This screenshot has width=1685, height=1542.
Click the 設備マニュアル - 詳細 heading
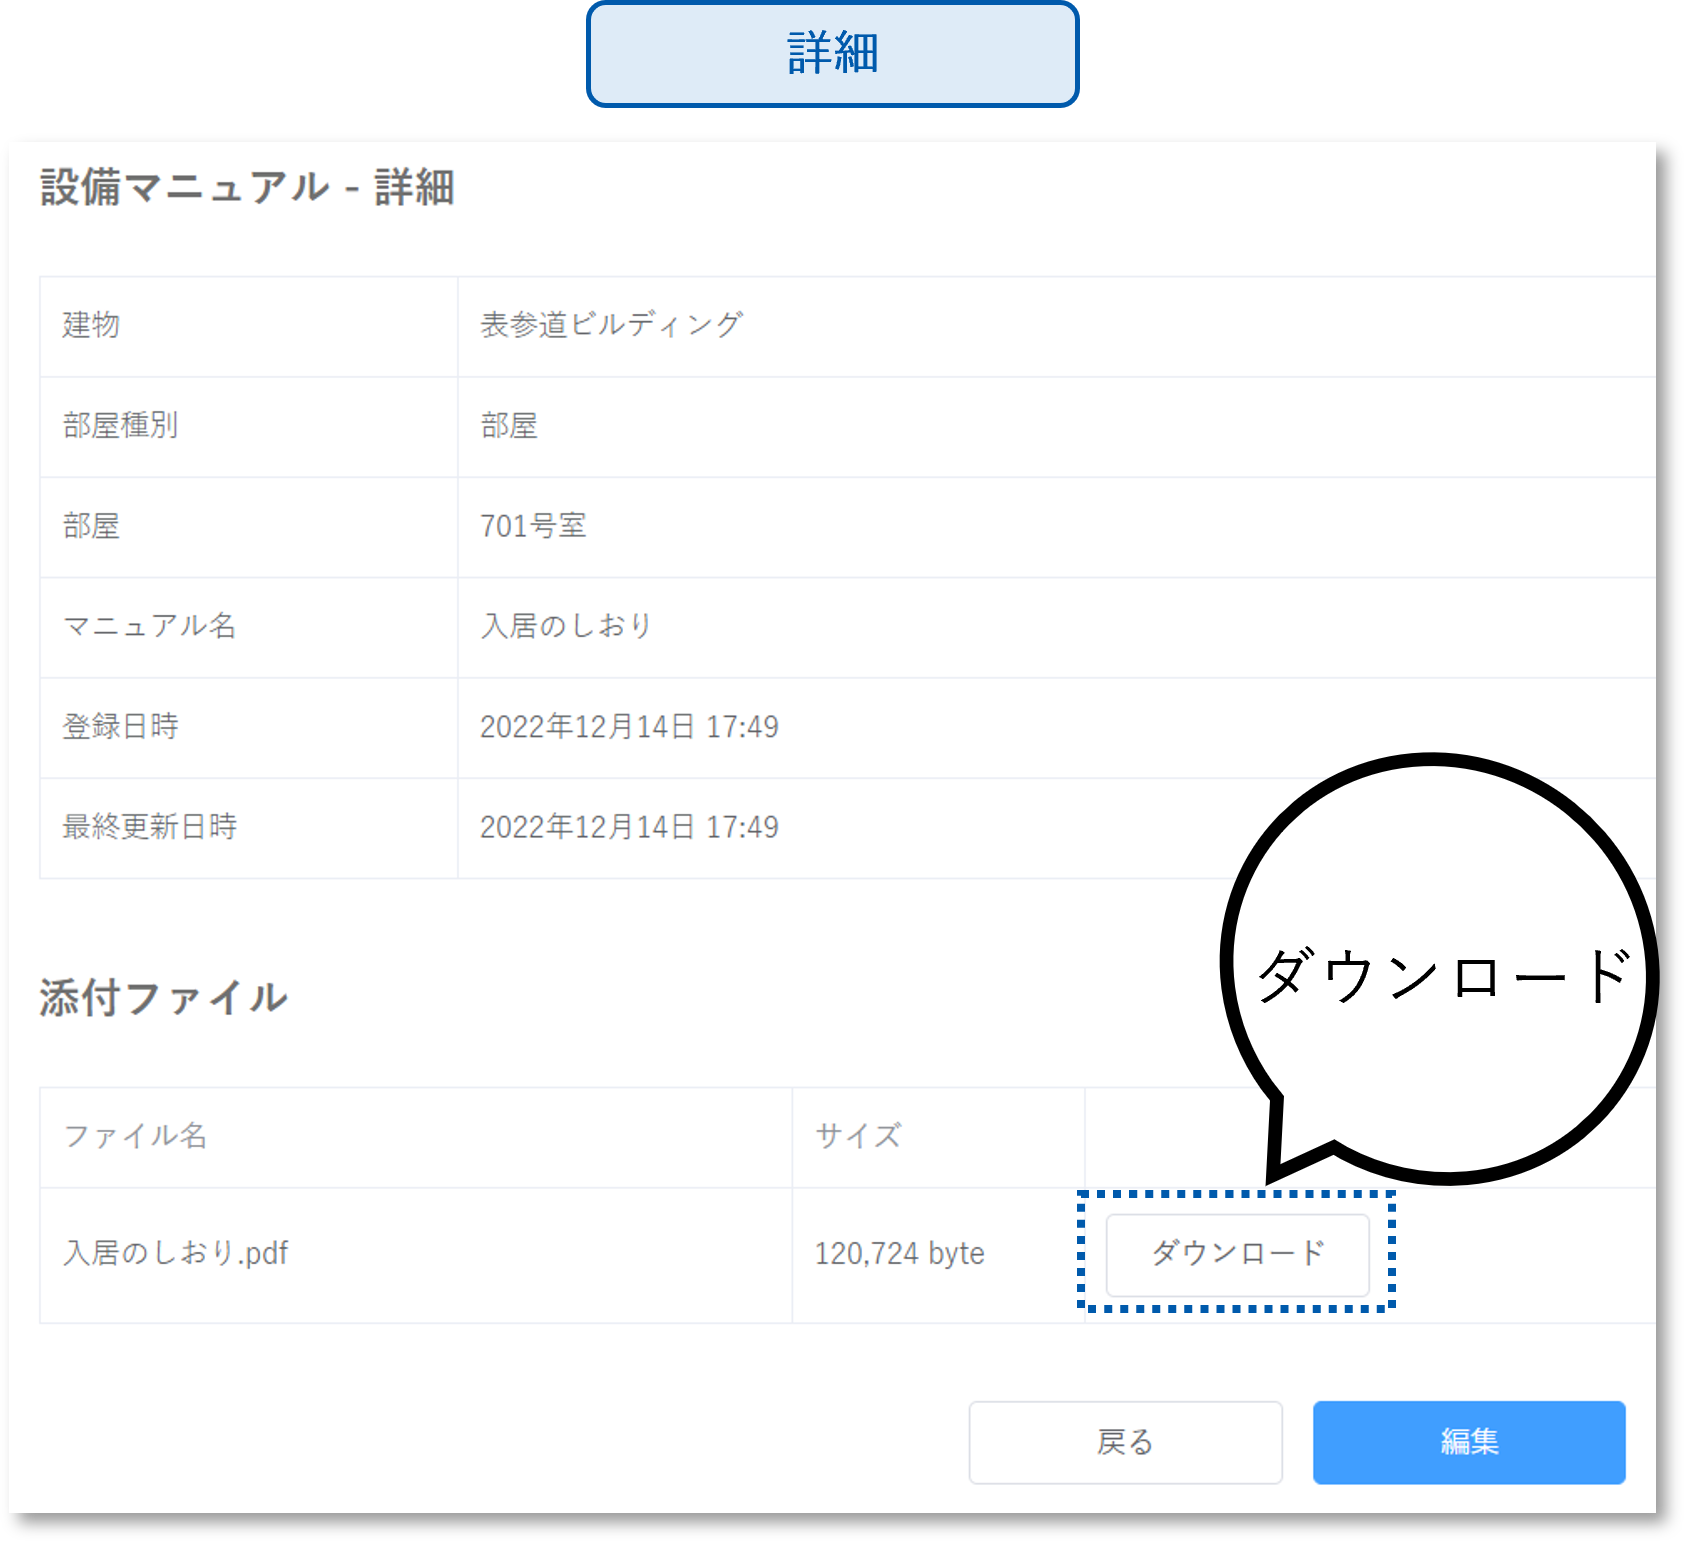tap(247, 190)
